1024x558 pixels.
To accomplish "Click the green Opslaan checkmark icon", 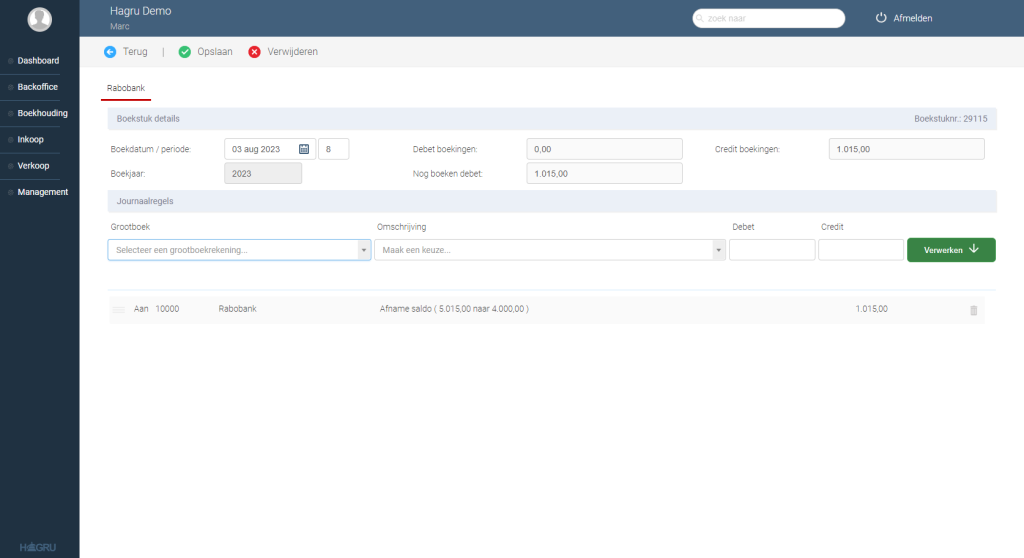I will (x=185, y=52).
